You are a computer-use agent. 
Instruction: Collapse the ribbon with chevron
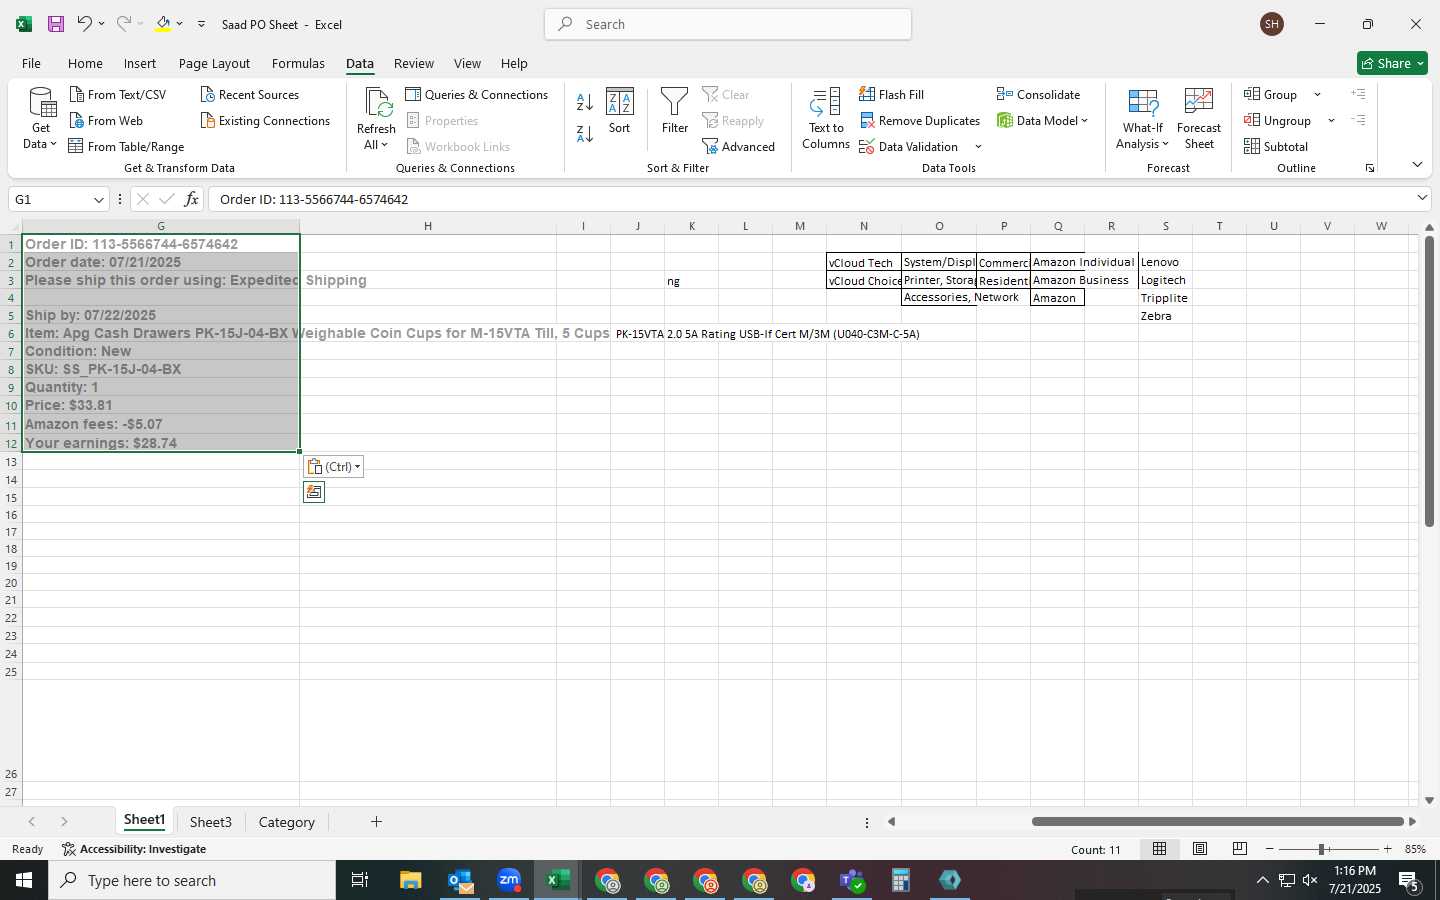pos(1417,165)
